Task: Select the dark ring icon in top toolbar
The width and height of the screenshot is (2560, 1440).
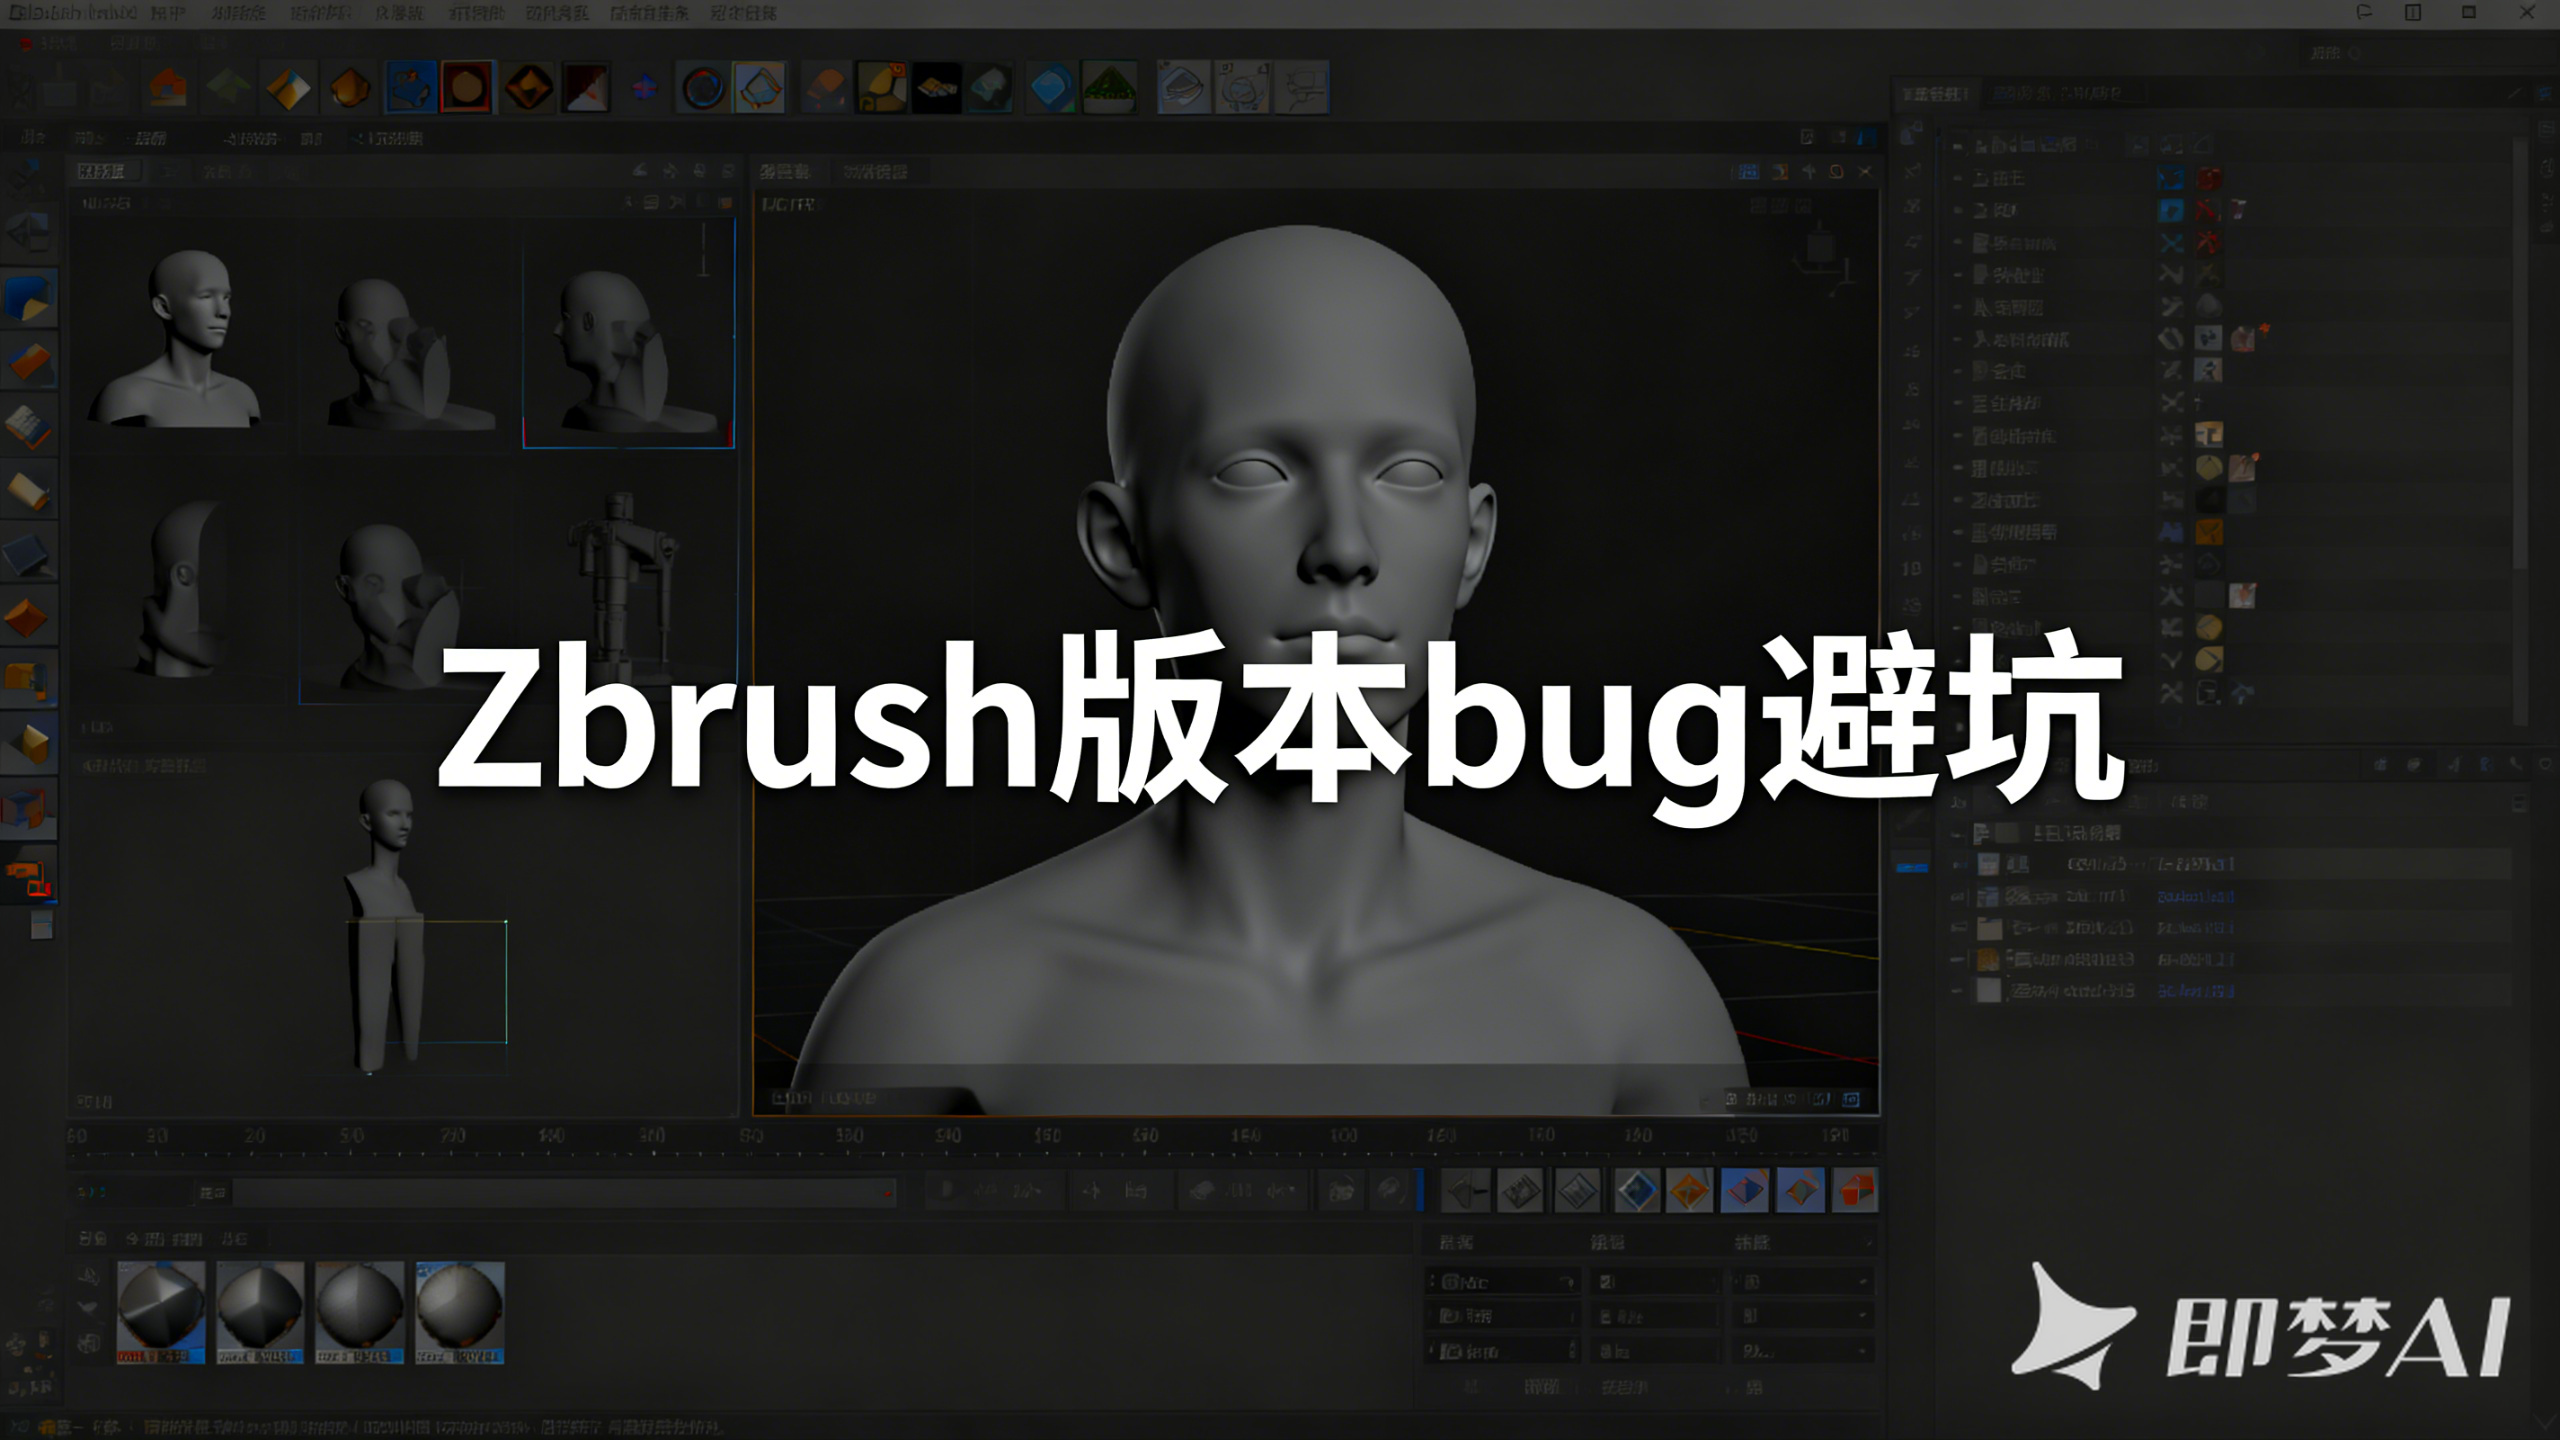Action: (703, 89)
